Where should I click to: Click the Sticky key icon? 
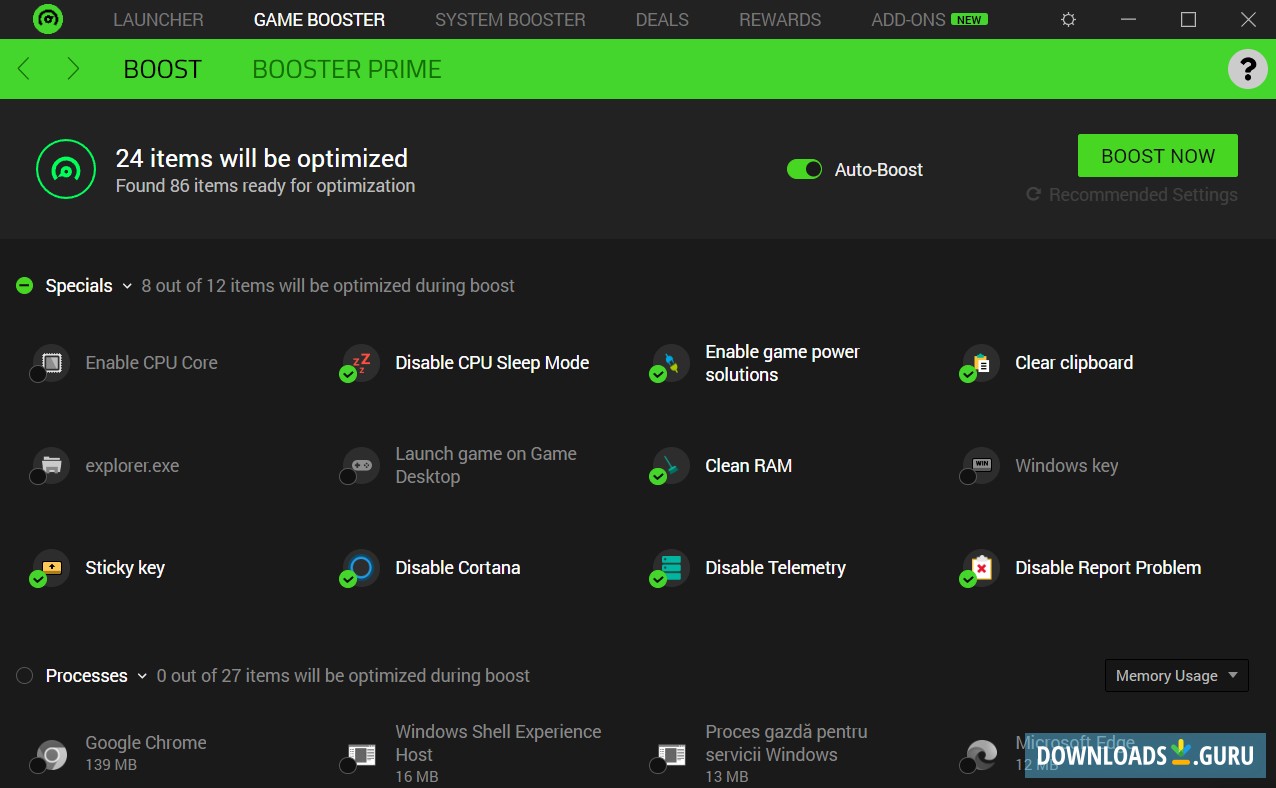[x=49, y=567]
